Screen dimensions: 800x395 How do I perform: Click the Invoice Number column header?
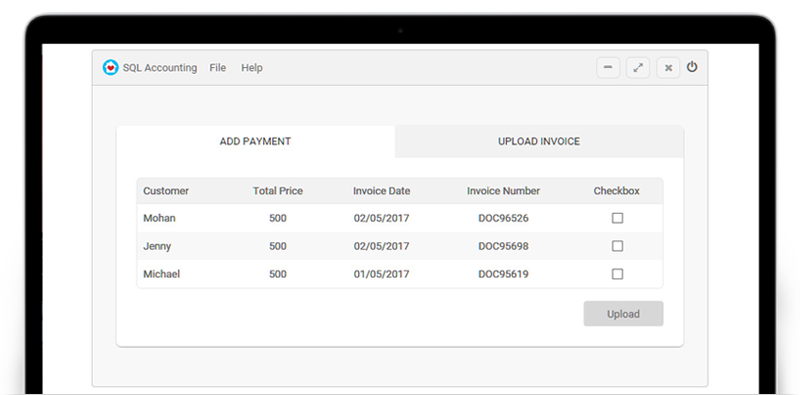coord(504,191)
